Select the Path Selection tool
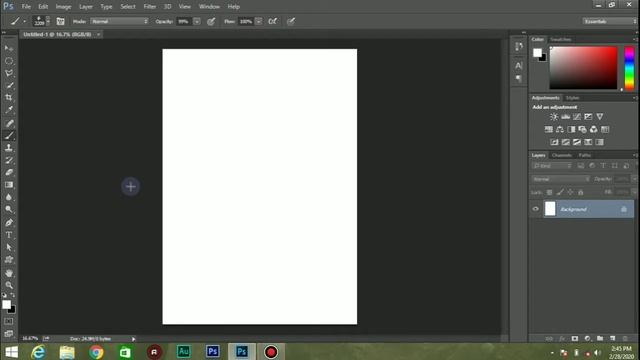This screenshot has height=360, width=640. 9,247
